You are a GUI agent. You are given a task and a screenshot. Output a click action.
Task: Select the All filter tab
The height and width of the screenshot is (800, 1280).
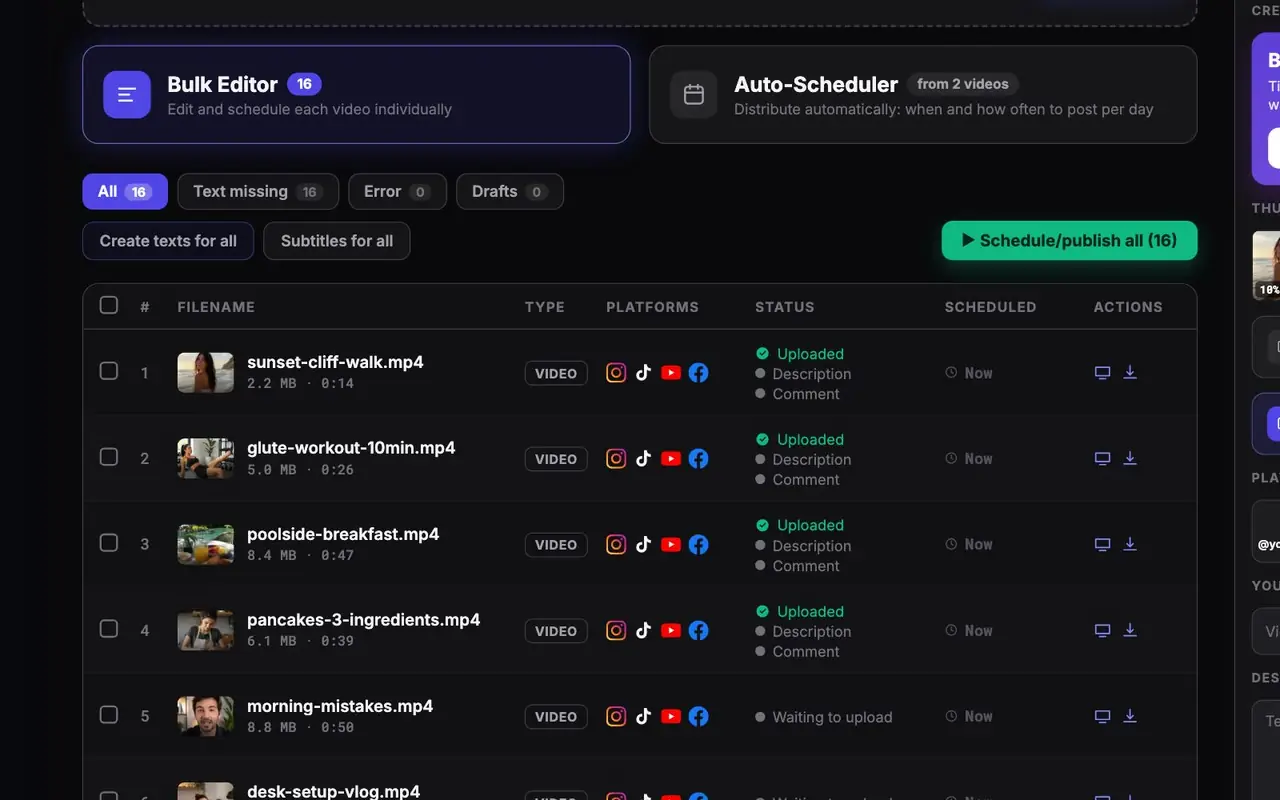125,191
